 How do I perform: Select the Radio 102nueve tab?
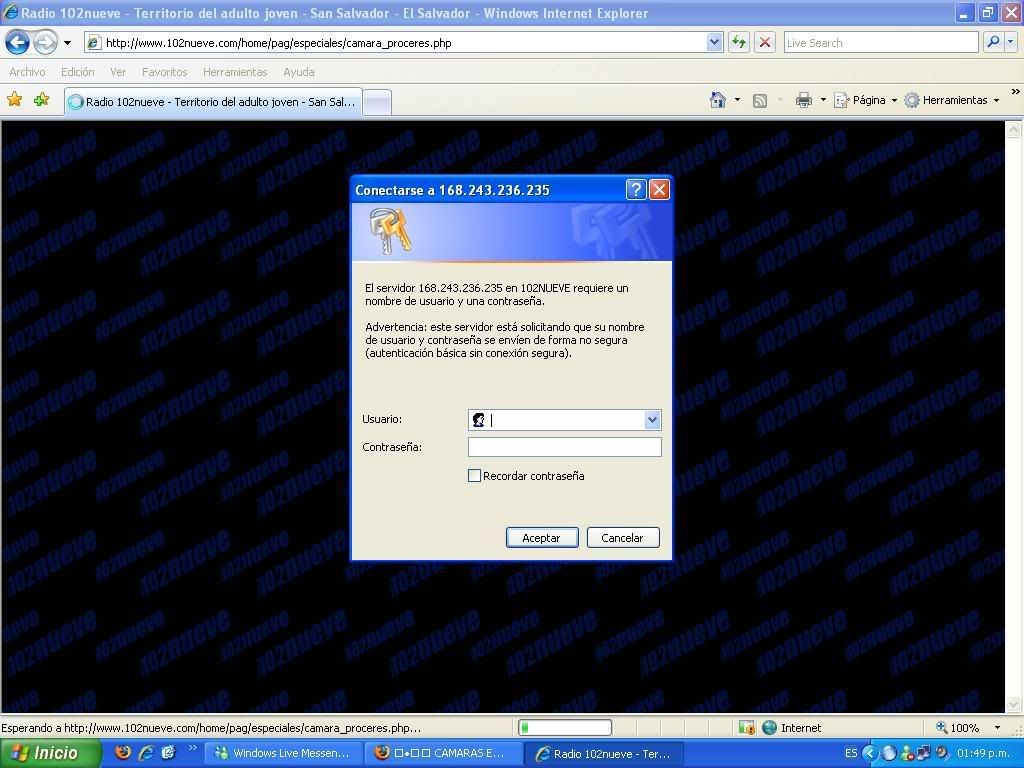(214, 102)
